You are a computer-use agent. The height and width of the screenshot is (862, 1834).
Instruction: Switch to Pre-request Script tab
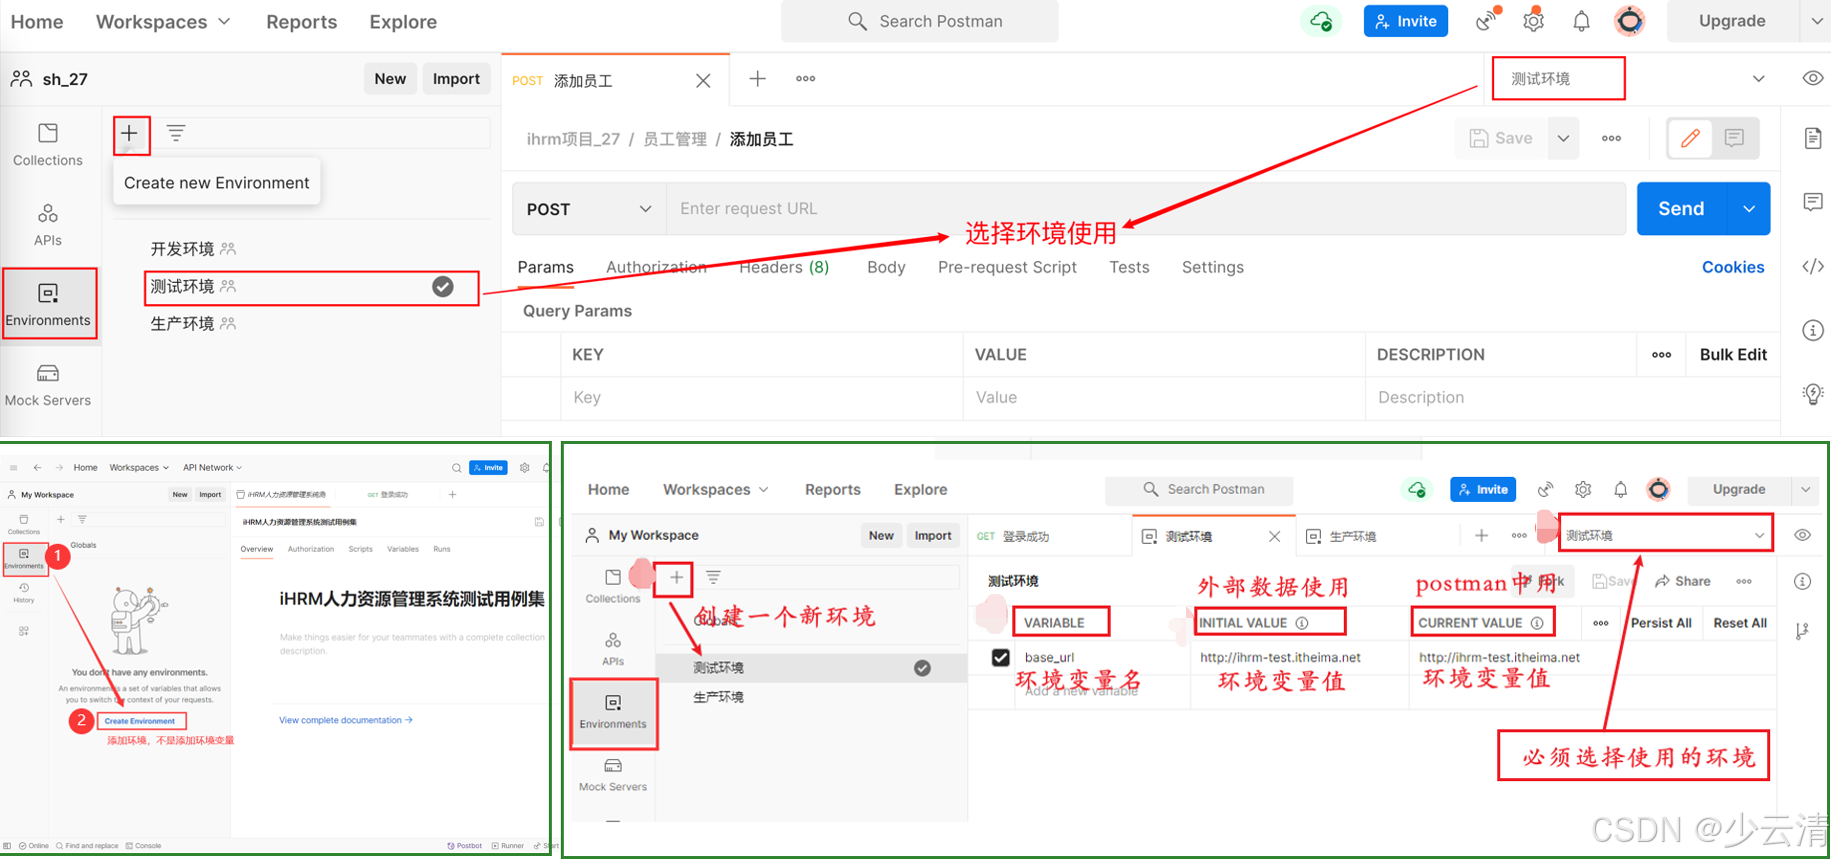[x=1007, y=267]
